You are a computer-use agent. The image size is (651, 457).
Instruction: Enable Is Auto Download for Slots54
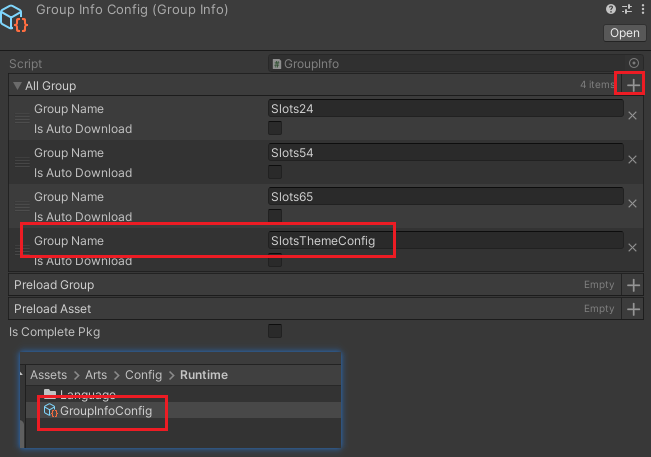click(x=275, y=173)
